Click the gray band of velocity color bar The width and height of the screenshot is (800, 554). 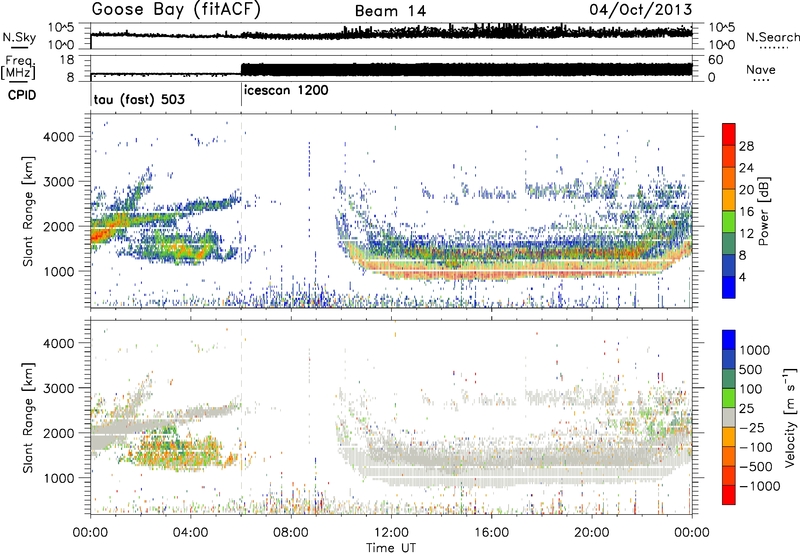729,417
